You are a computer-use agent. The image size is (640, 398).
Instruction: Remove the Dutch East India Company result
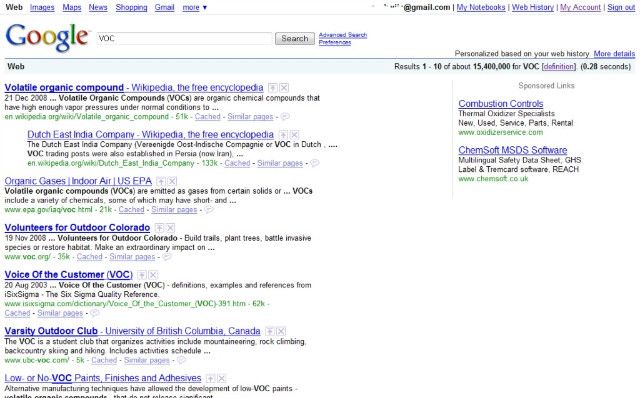pyautogui.click(x=294, y=134)
